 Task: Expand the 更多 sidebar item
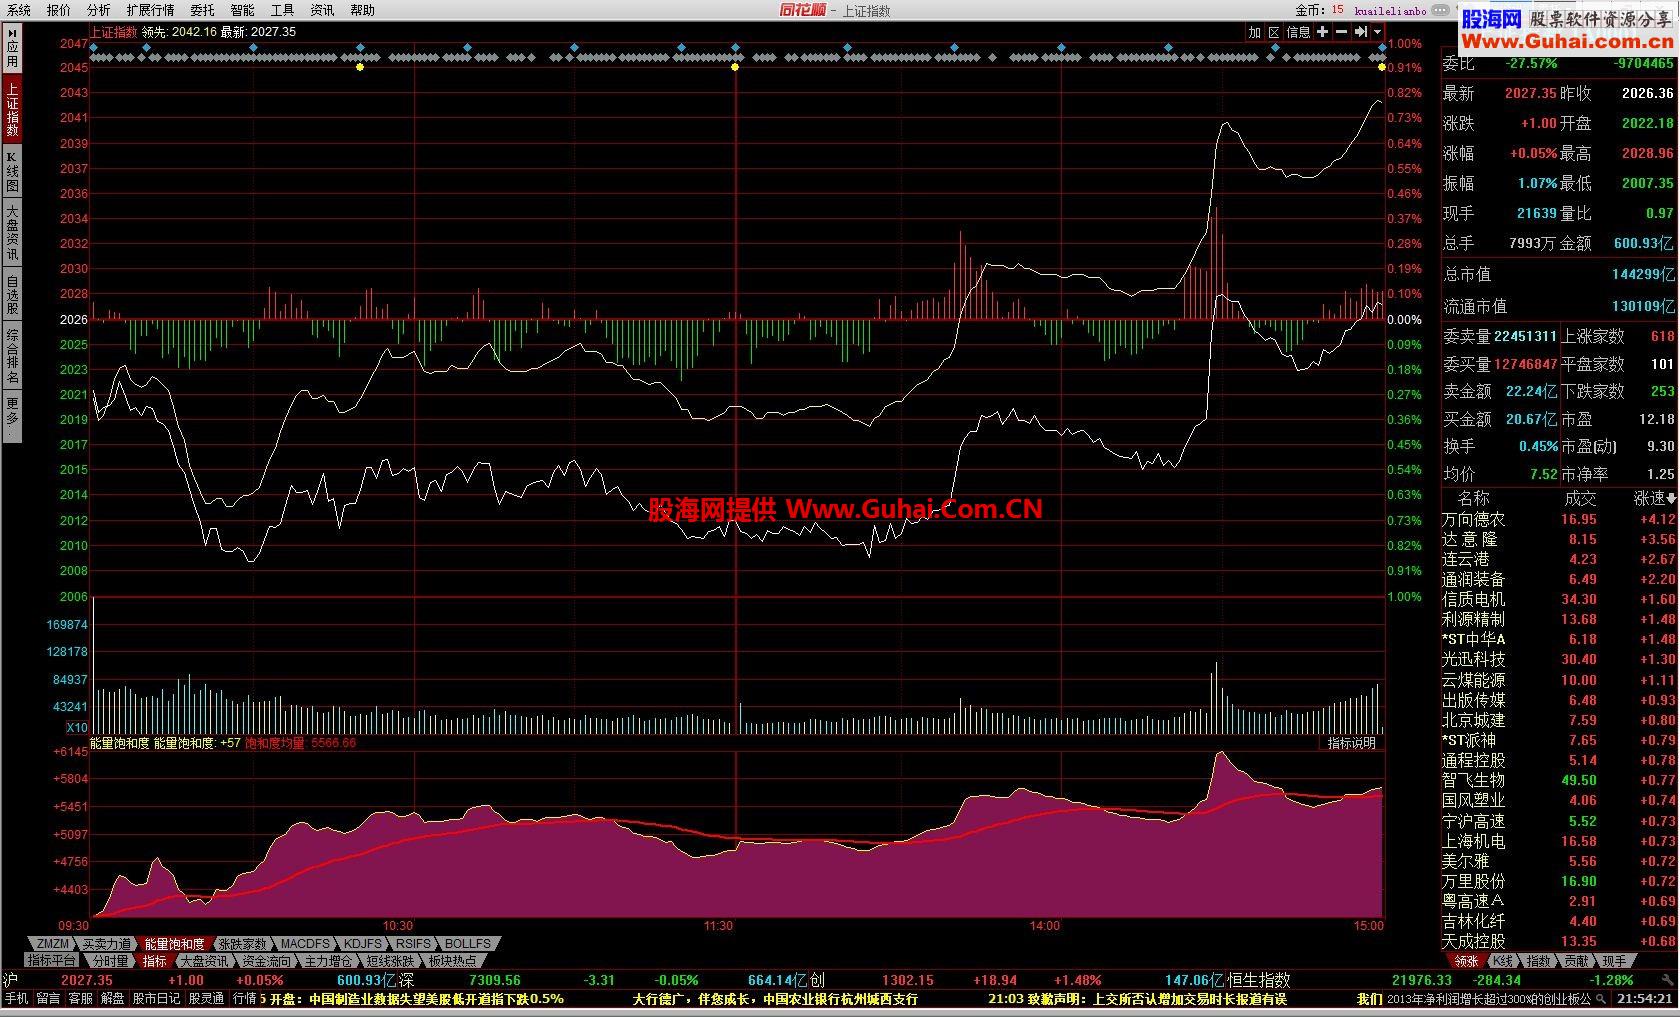tap(12, 417)
